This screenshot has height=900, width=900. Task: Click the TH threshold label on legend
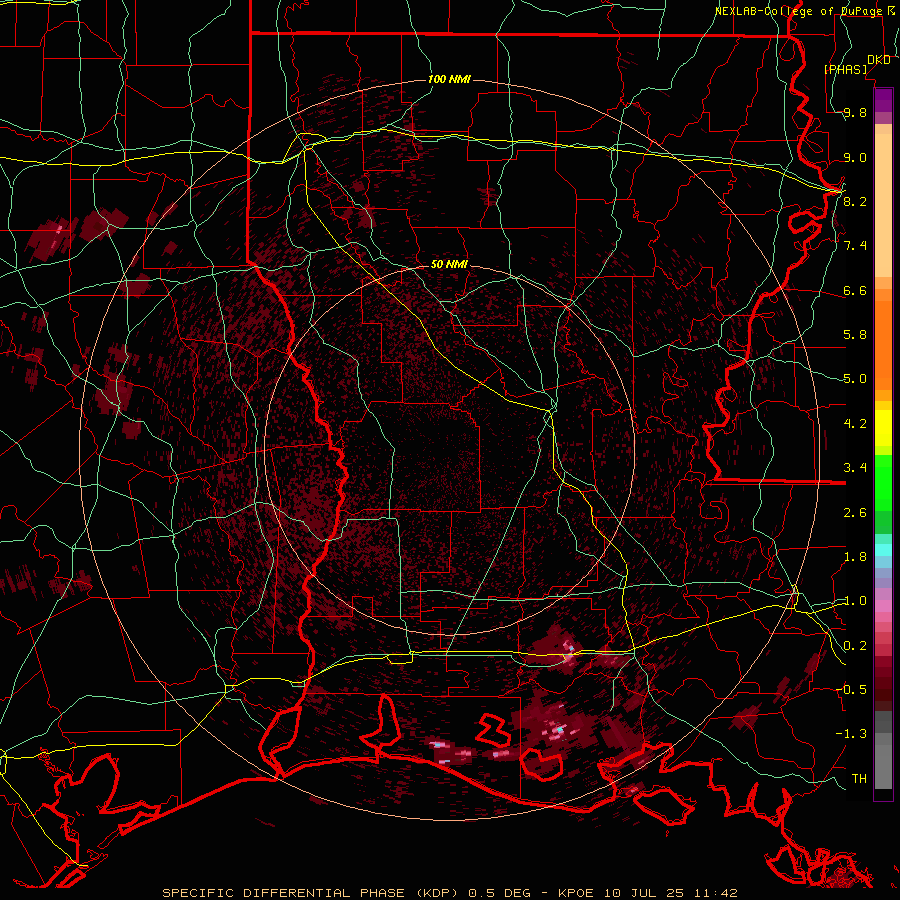[x=859, y=778]
